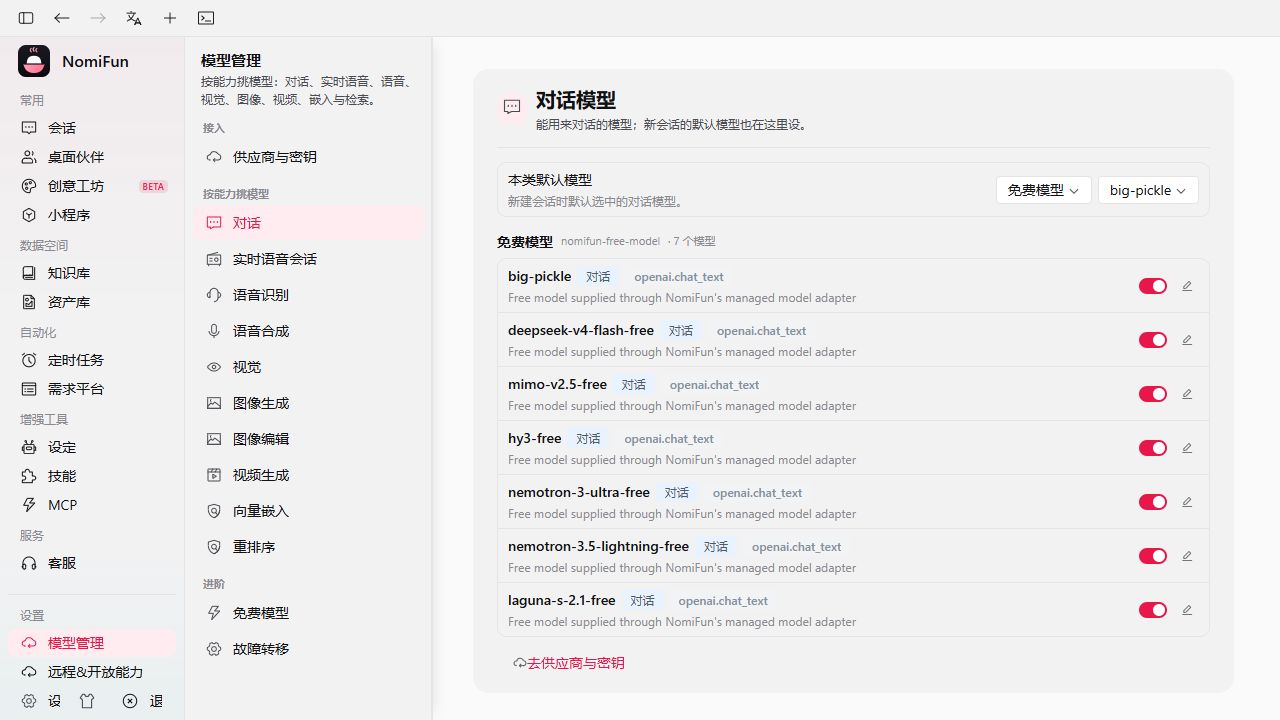
Task: Open the translate language icon
Action: coord(134,18)
